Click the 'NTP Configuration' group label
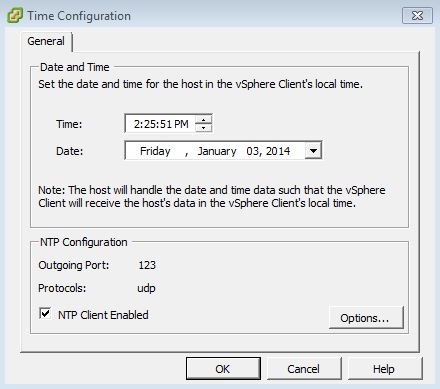The image size is (440, 389). [84, 242]
